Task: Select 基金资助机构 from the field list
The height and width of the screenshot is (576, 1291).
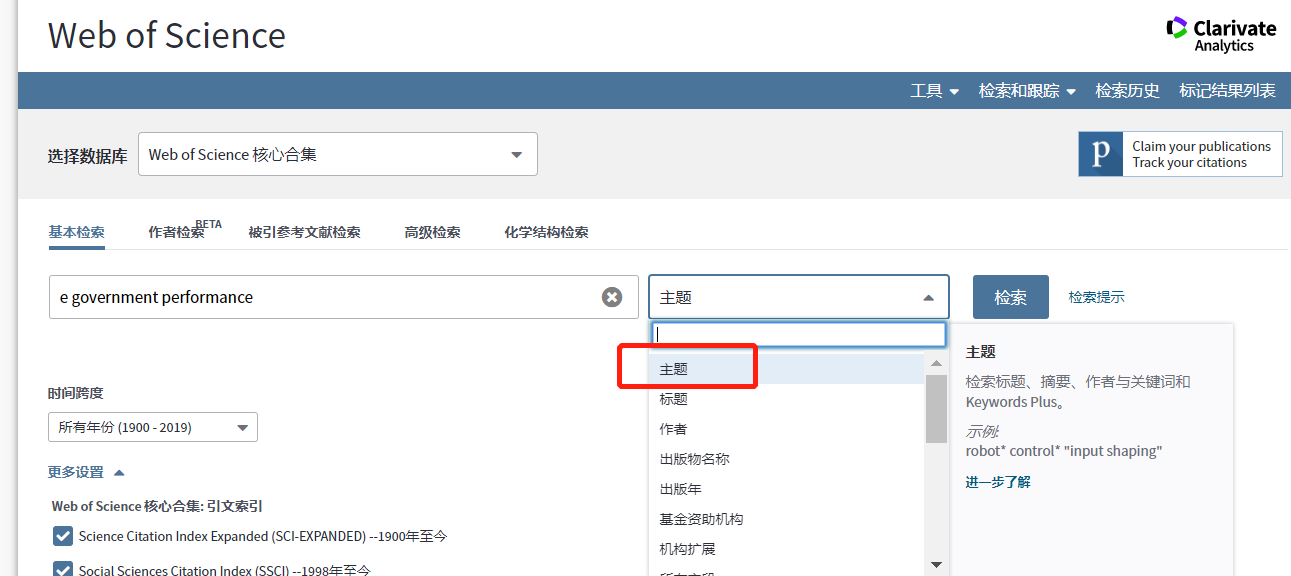Action: pos(787,519)
